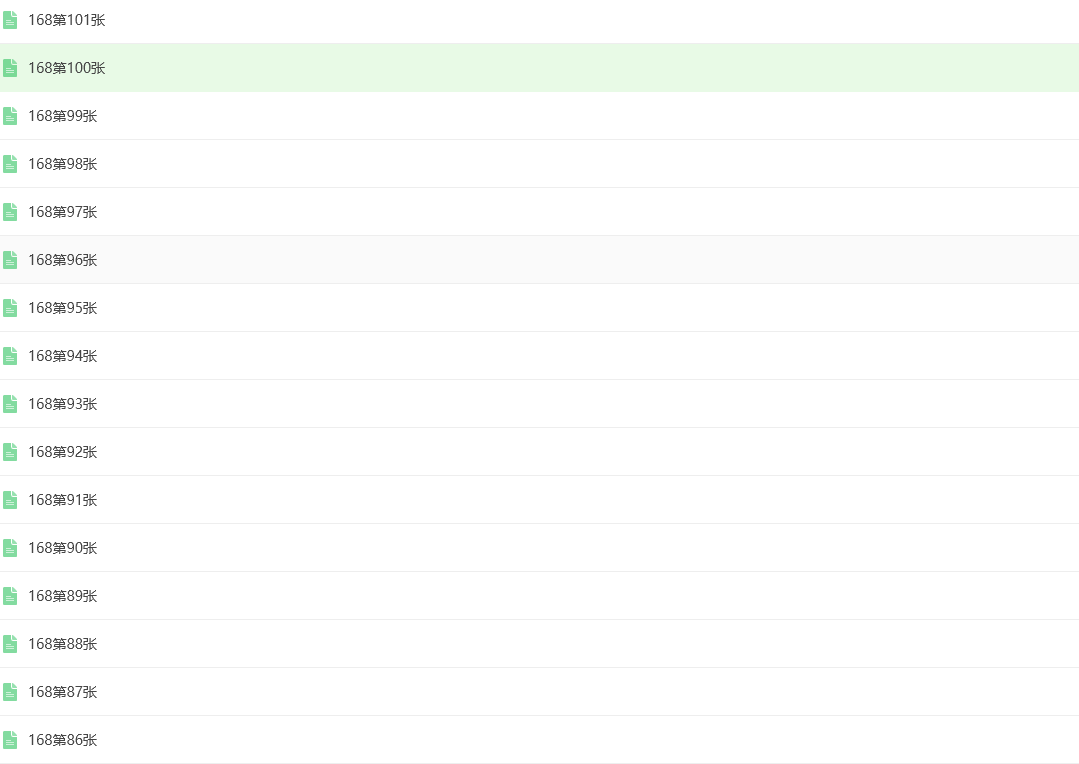1079x764 pixels.
Task: Click the document icon for 168第87张
Action: point(10,692)
